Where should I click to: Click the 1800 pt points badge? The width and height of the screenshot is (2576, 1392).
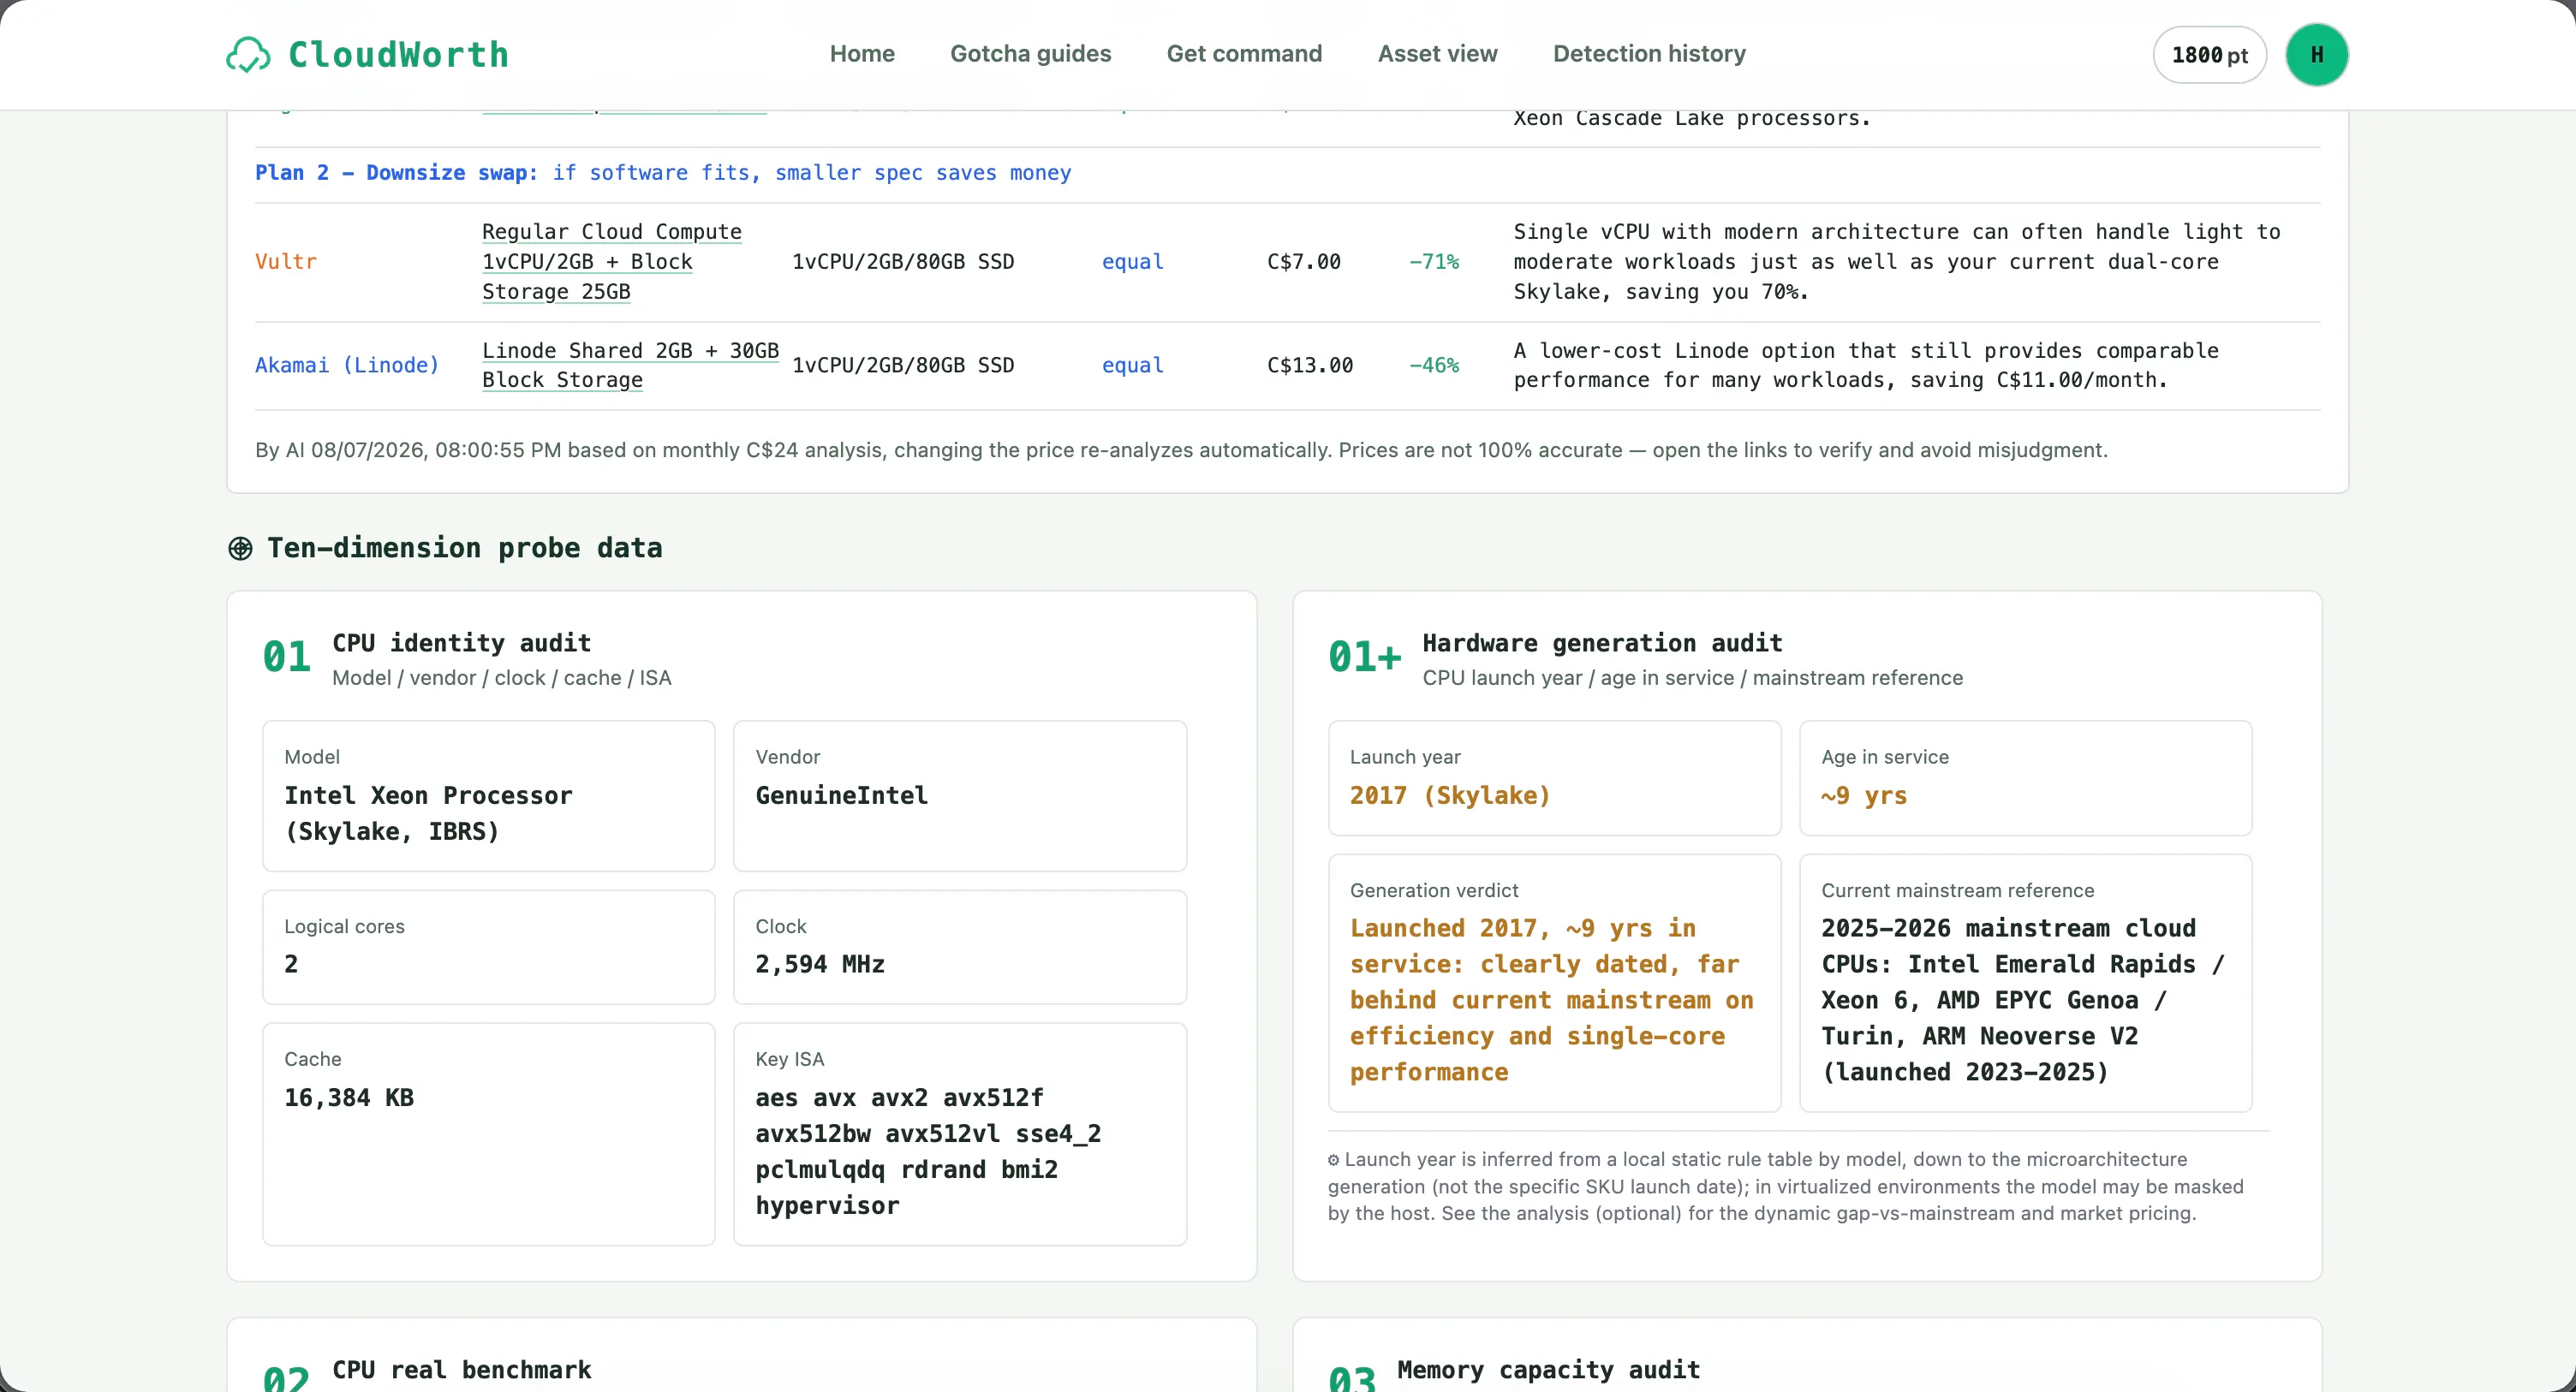pos(2209,55)
